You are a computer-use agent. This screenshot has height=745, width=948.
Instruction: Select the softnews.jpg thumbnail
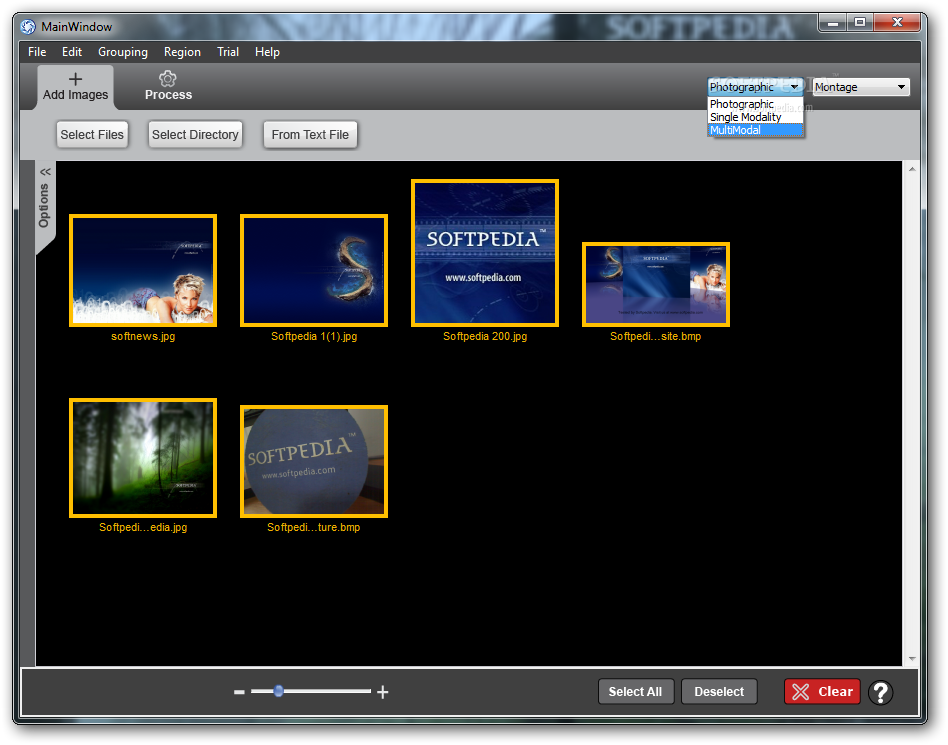[x=143, y=270]
